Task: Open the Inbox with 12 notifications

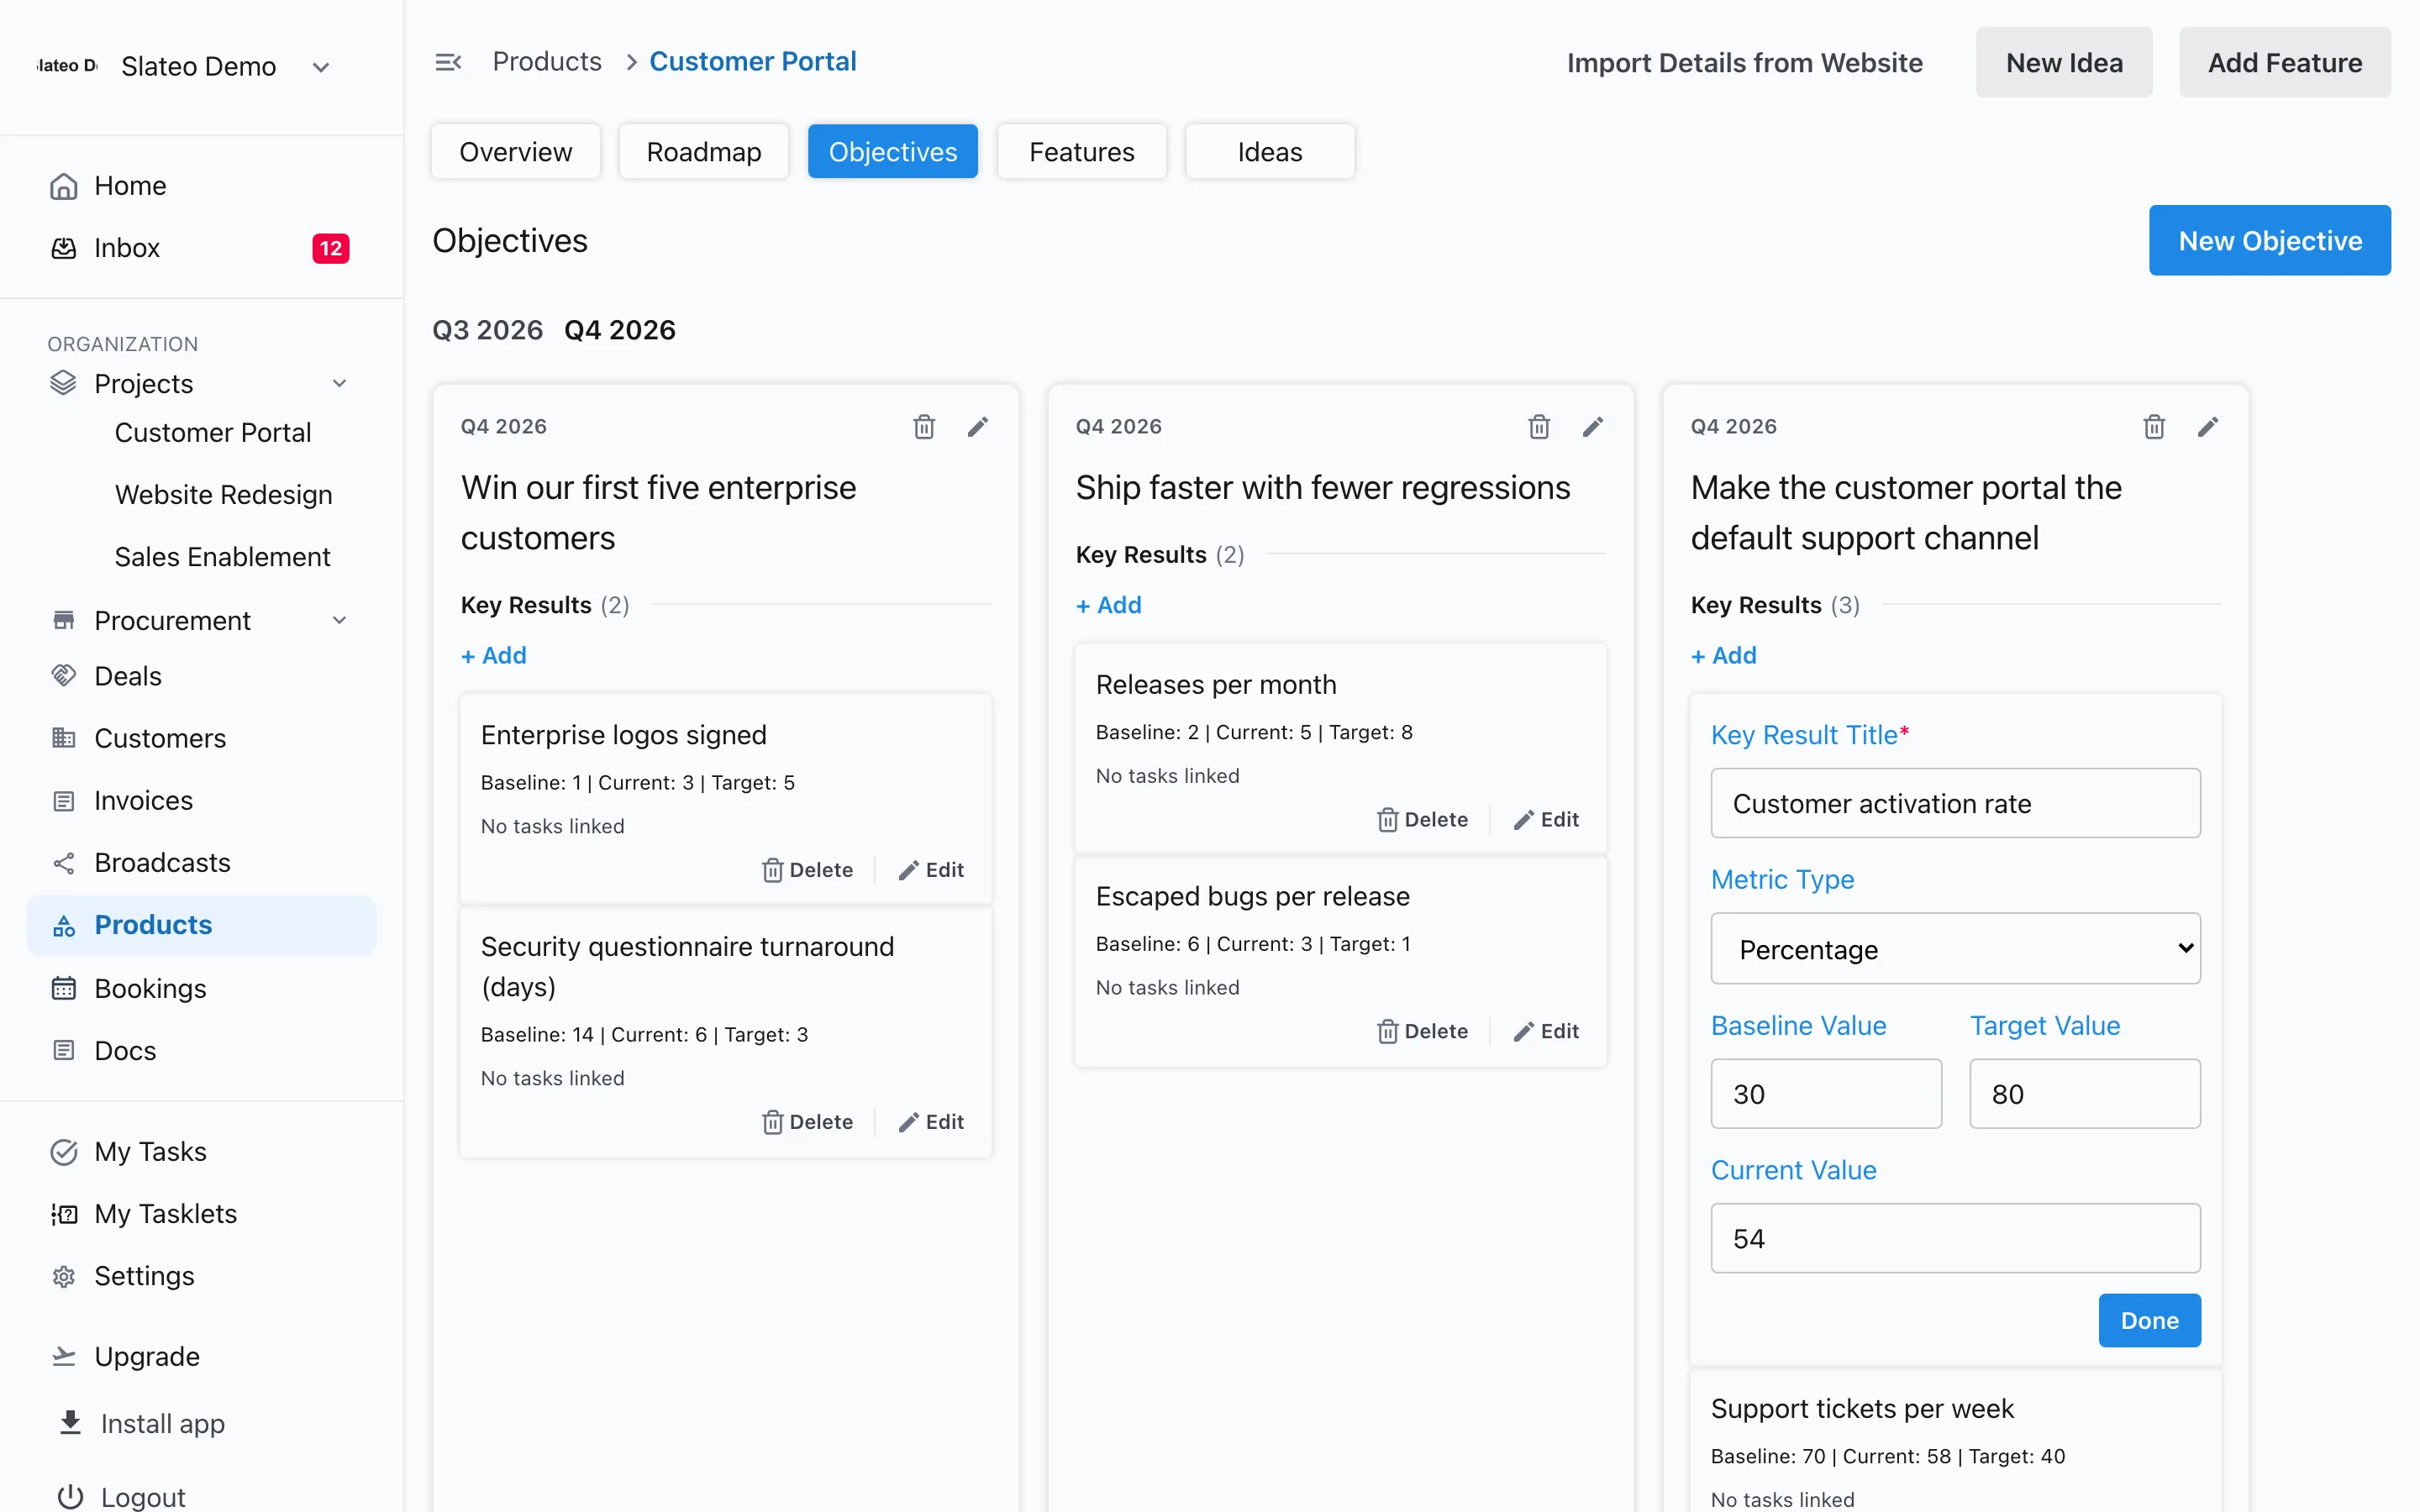Action: coord(201,248)
